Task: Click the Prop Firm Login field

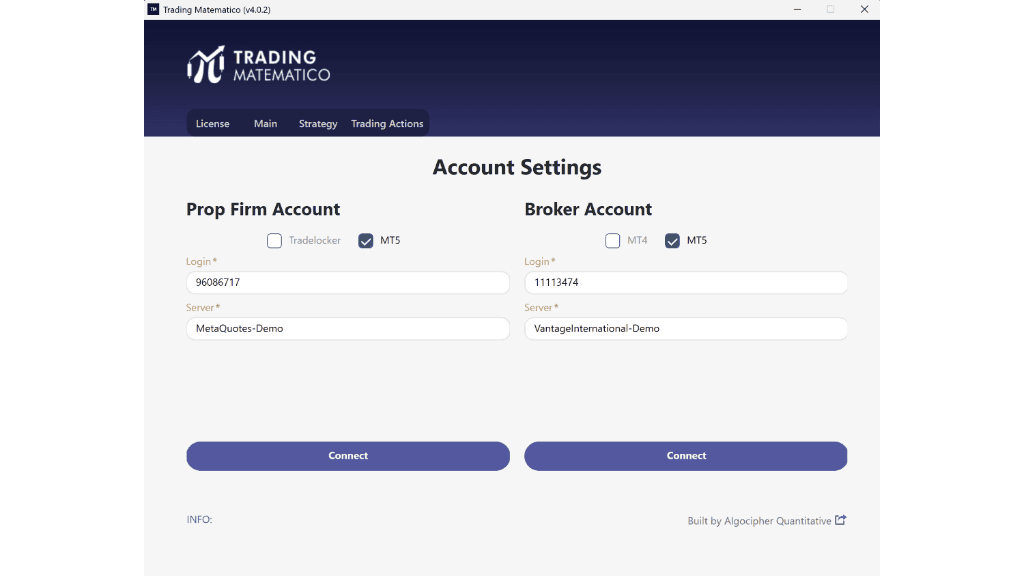Action: [347, 282]
